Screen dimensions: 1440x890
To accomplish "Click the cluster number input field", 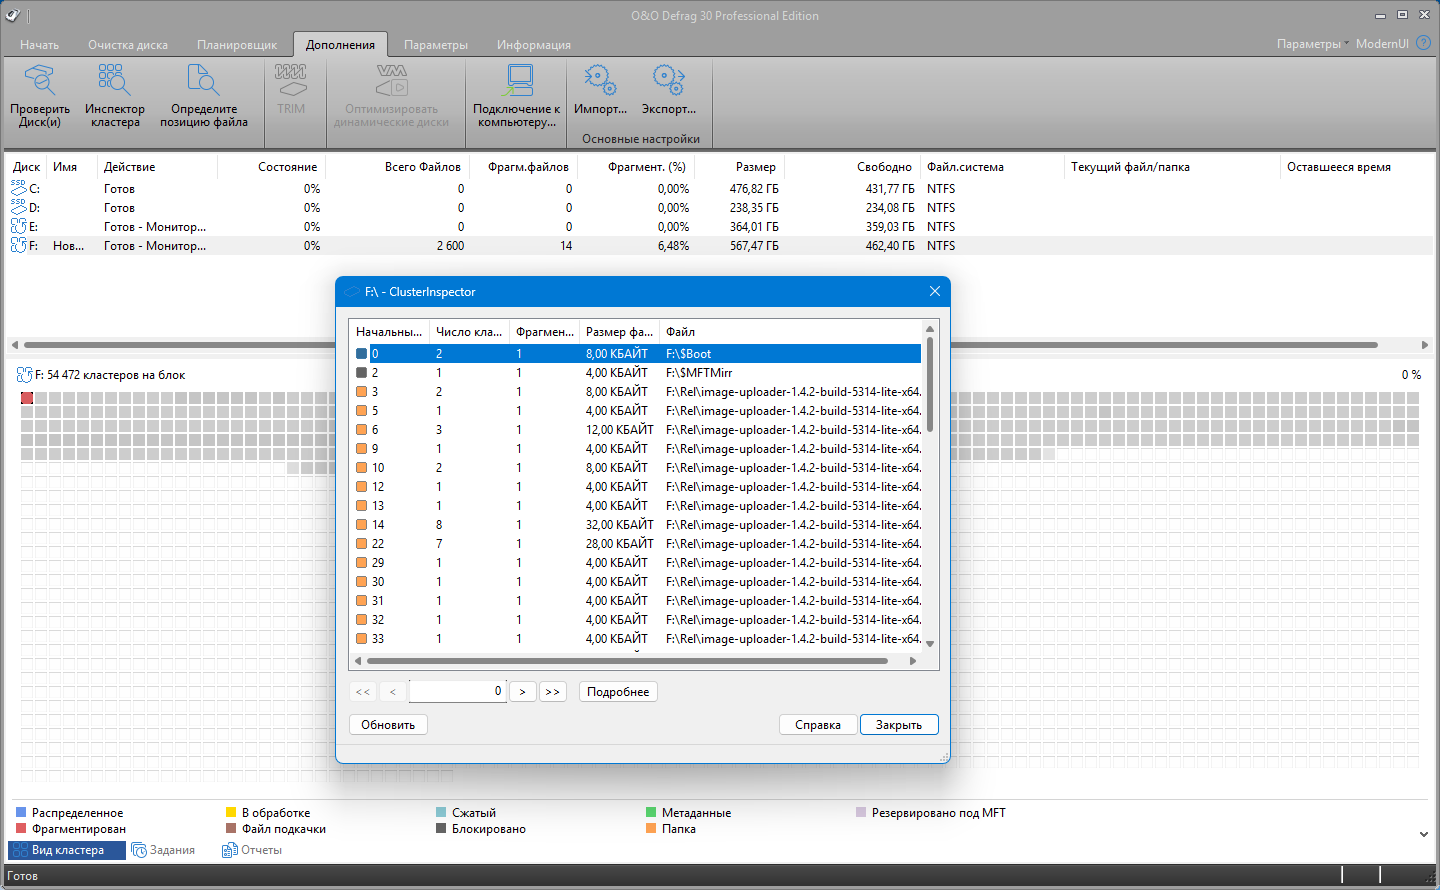I will click(456, 692).
